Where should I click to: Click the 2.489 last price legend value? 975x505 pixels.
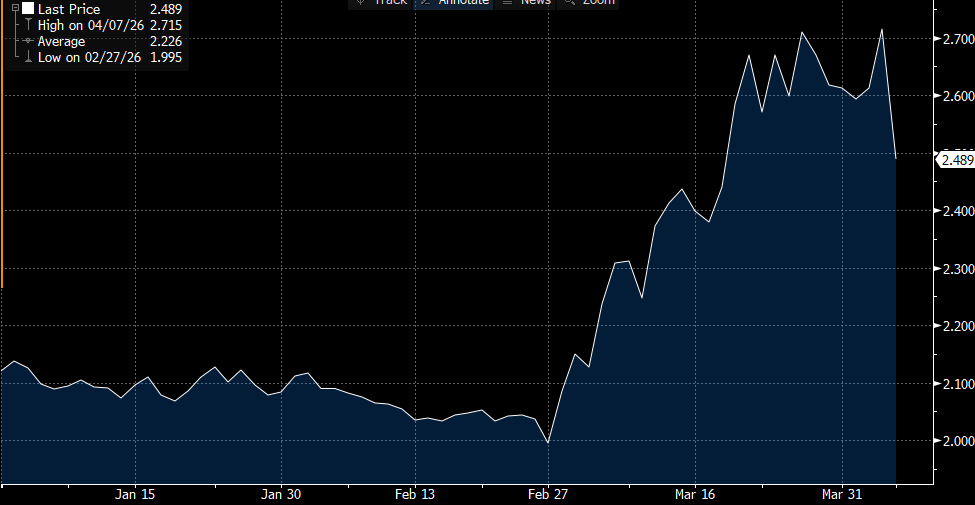pos(166,9)
